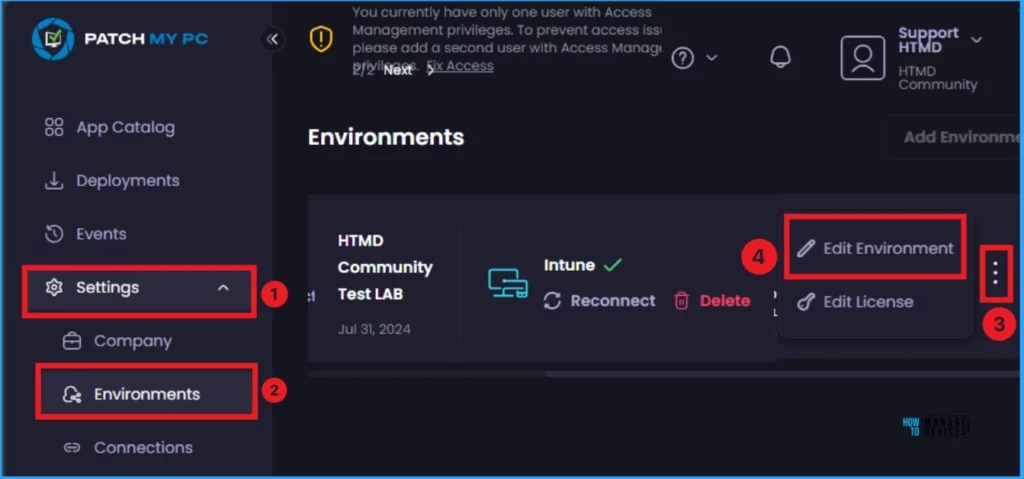Open the three-dot environment options menu

996,273
